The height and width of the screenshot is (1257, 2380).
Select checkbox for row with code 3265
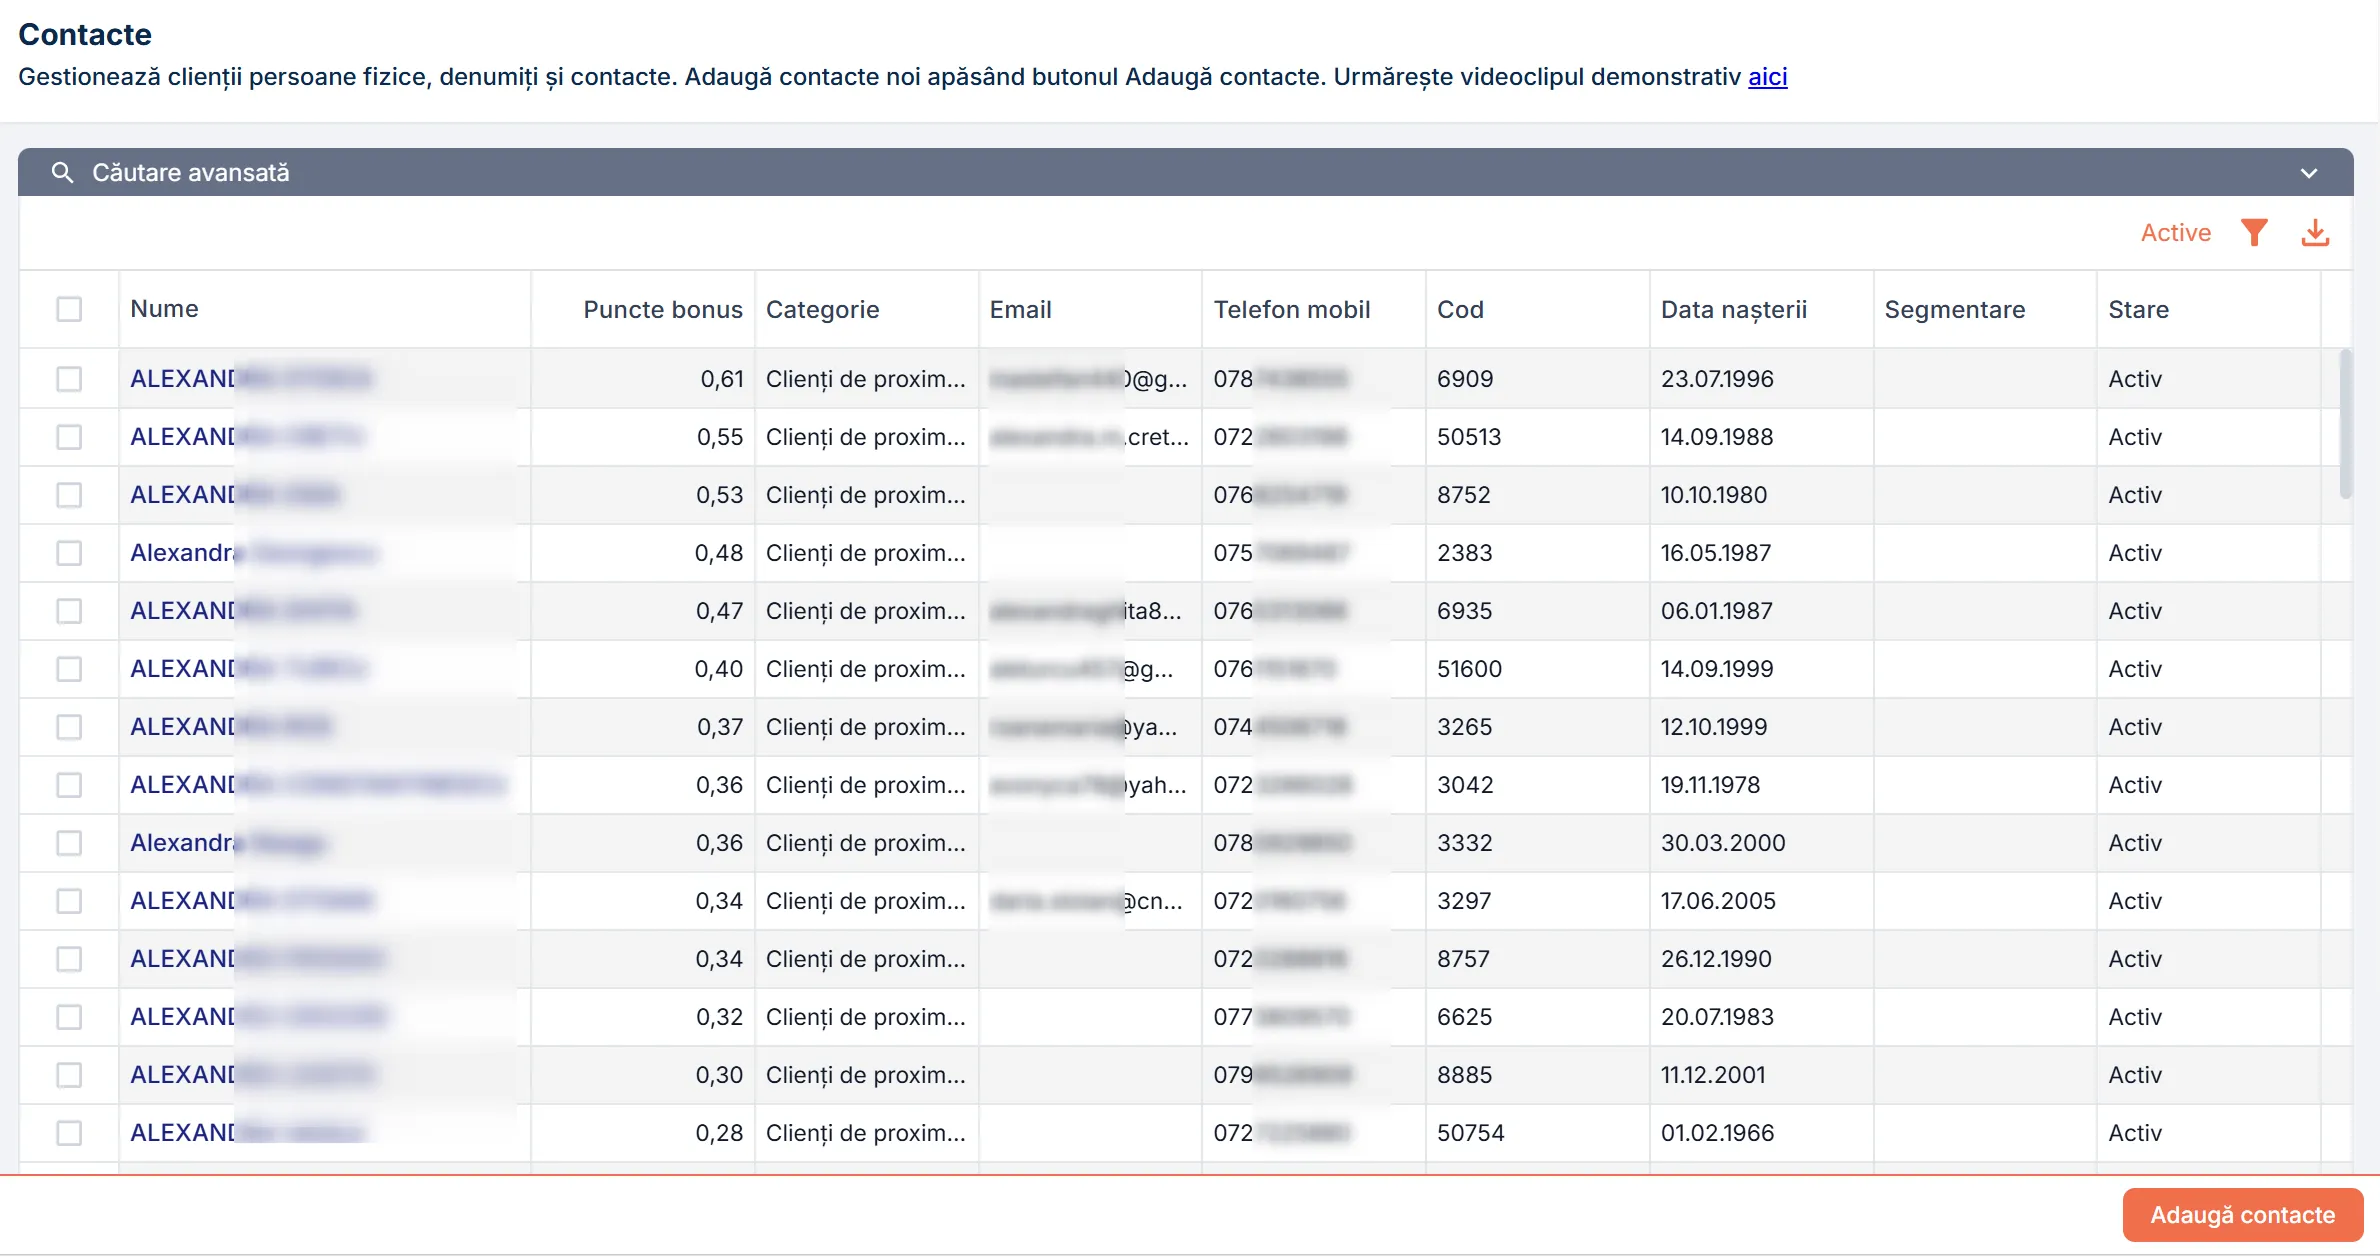tap(69, 727)
